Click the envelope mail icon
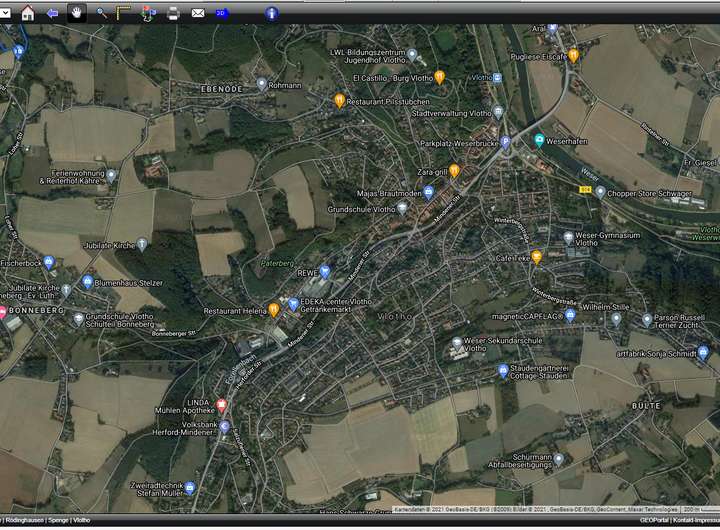Image resolution: width=720 pixels, height=530 pixels. coord(198,13)
